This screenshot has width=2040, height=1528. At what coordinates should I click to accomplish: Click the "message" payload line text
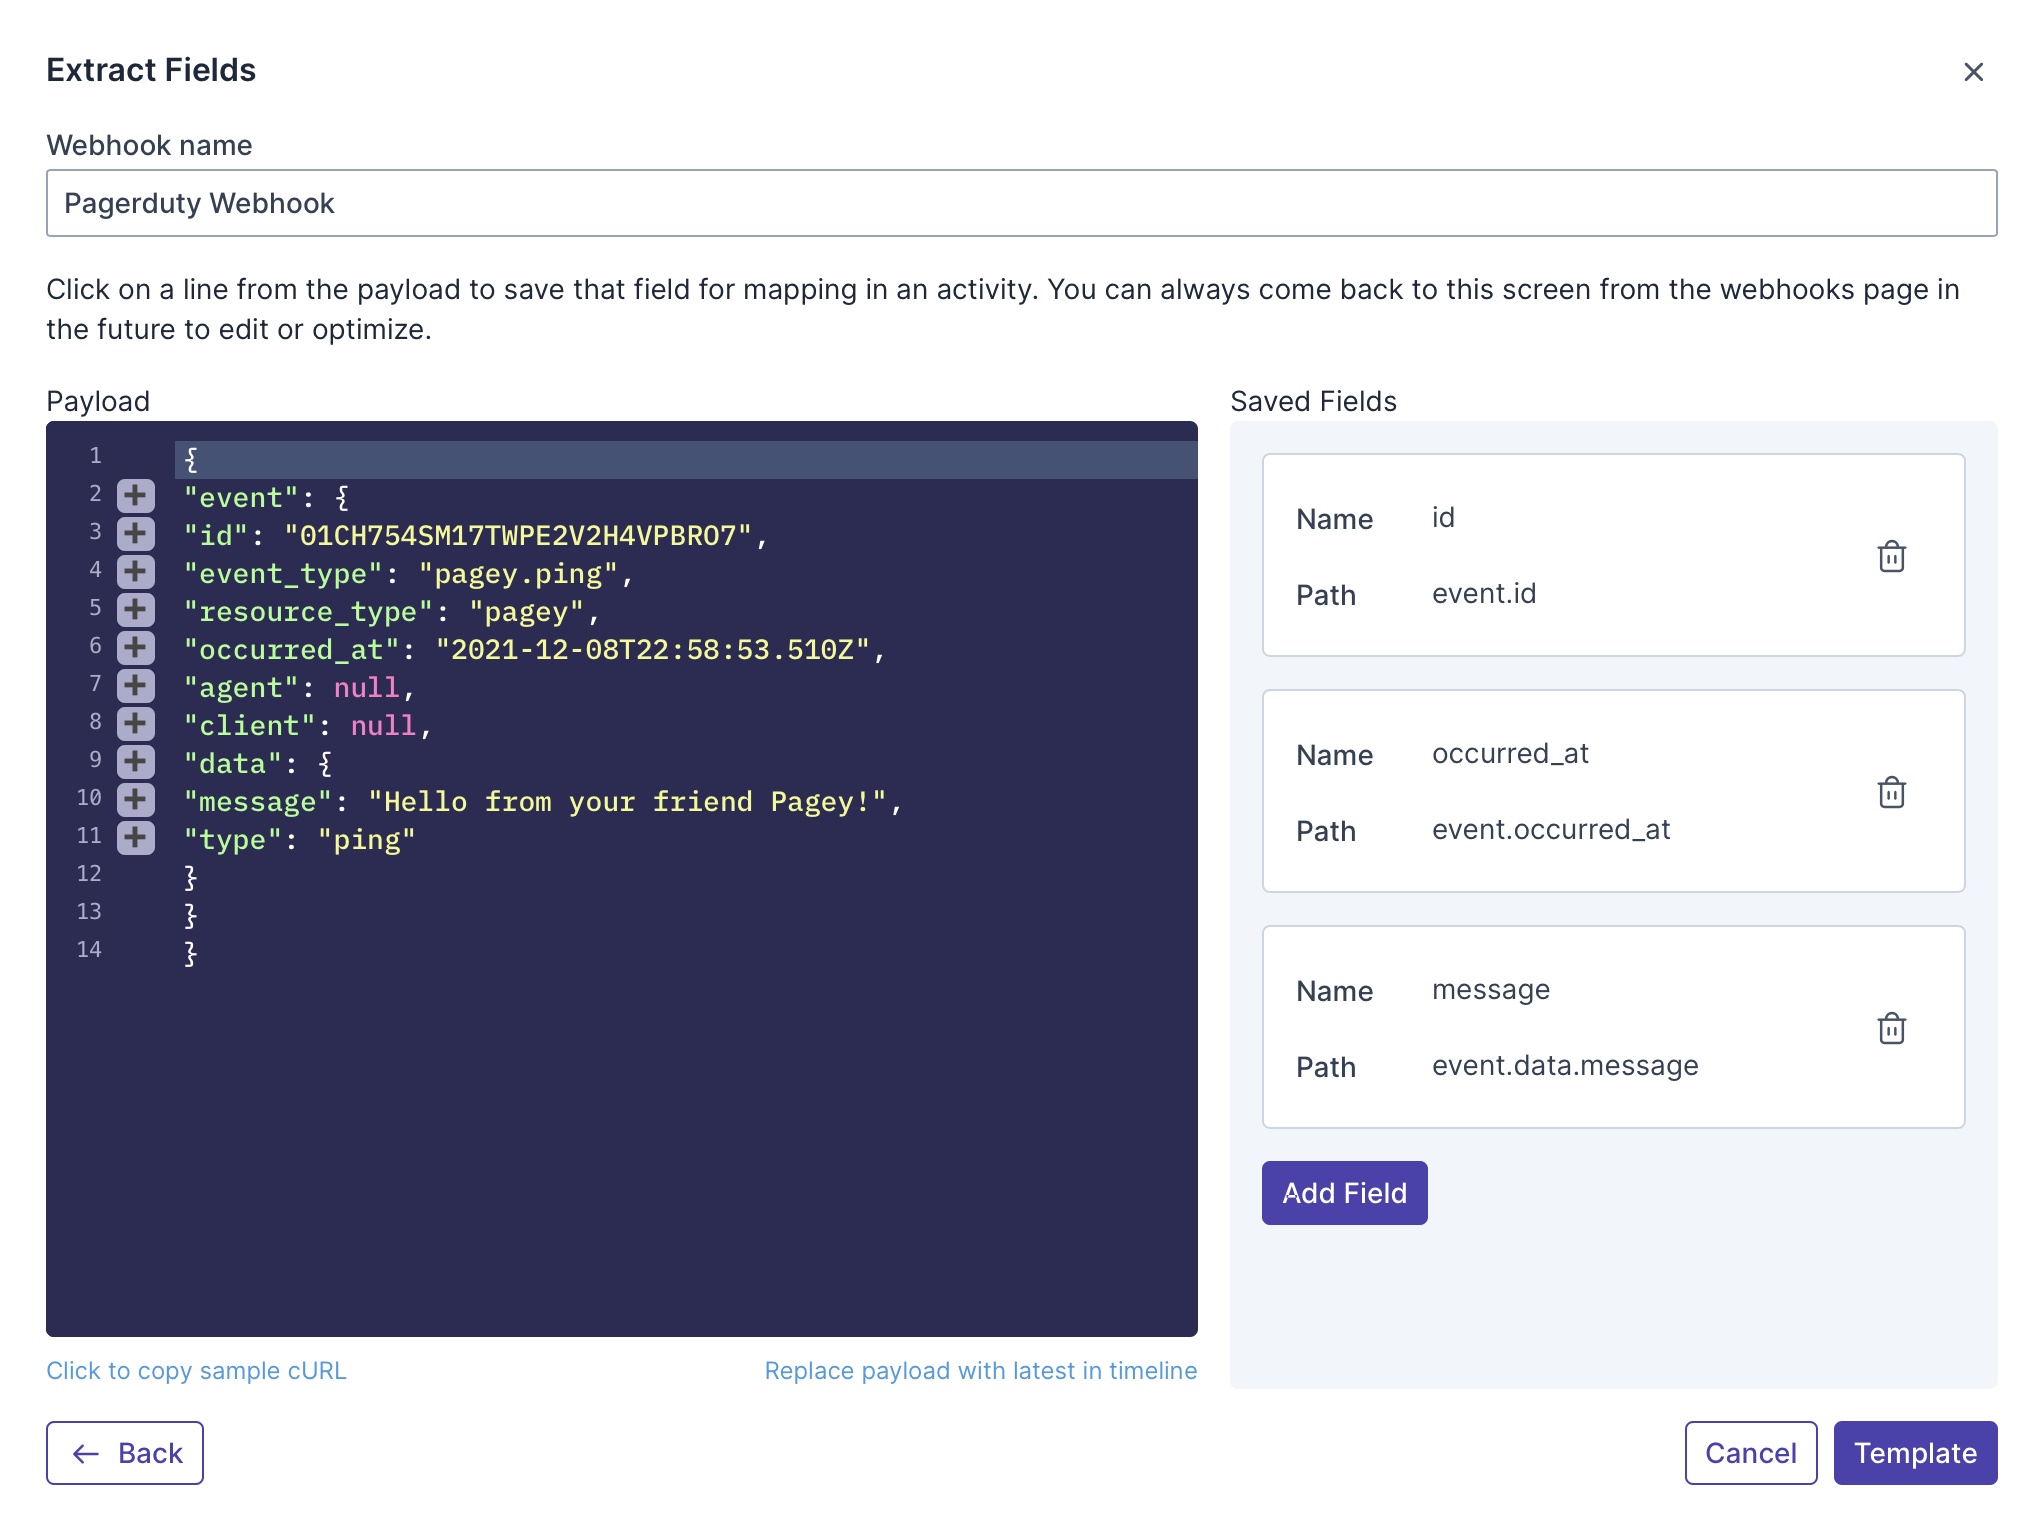coord(541,802)
